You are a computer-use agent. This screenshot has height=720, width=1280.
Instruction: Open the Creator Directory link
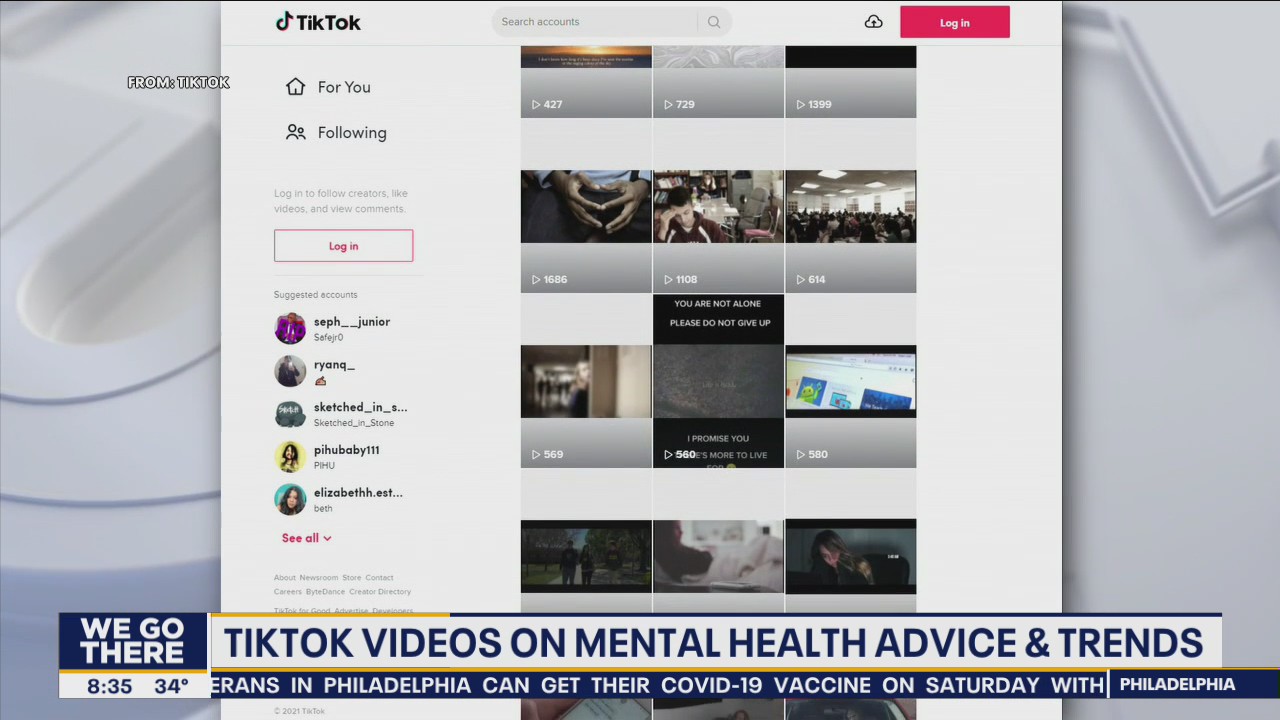(x=380, y=591)
